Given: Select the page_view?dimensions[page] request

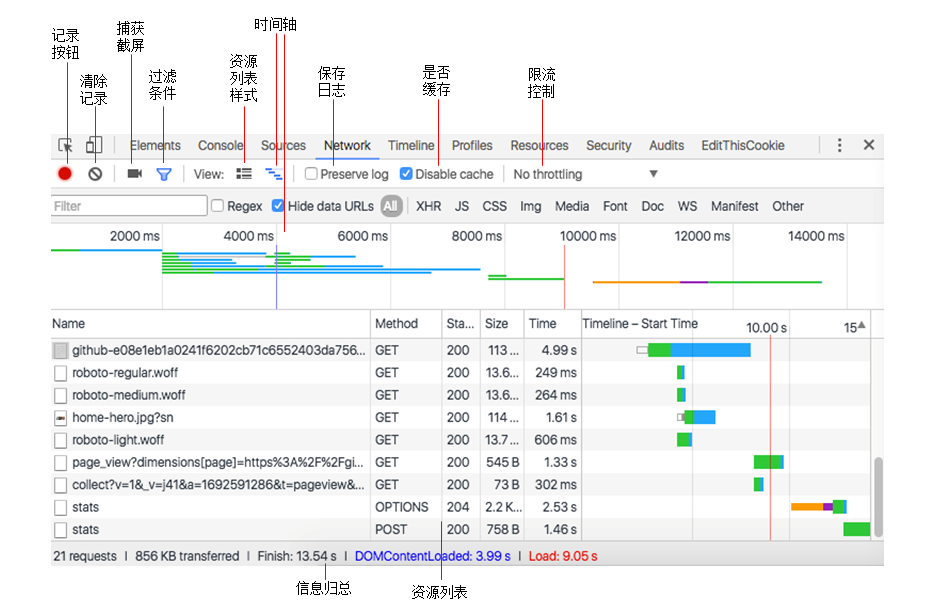Looking at the screenshot, I should pyautogui.click(x=460, y=462).
